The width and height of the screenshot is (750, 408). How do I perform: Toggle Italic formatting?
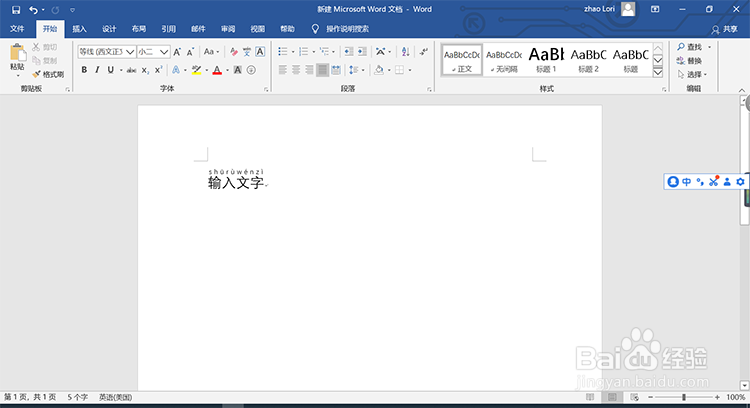(x=97, y=70)
